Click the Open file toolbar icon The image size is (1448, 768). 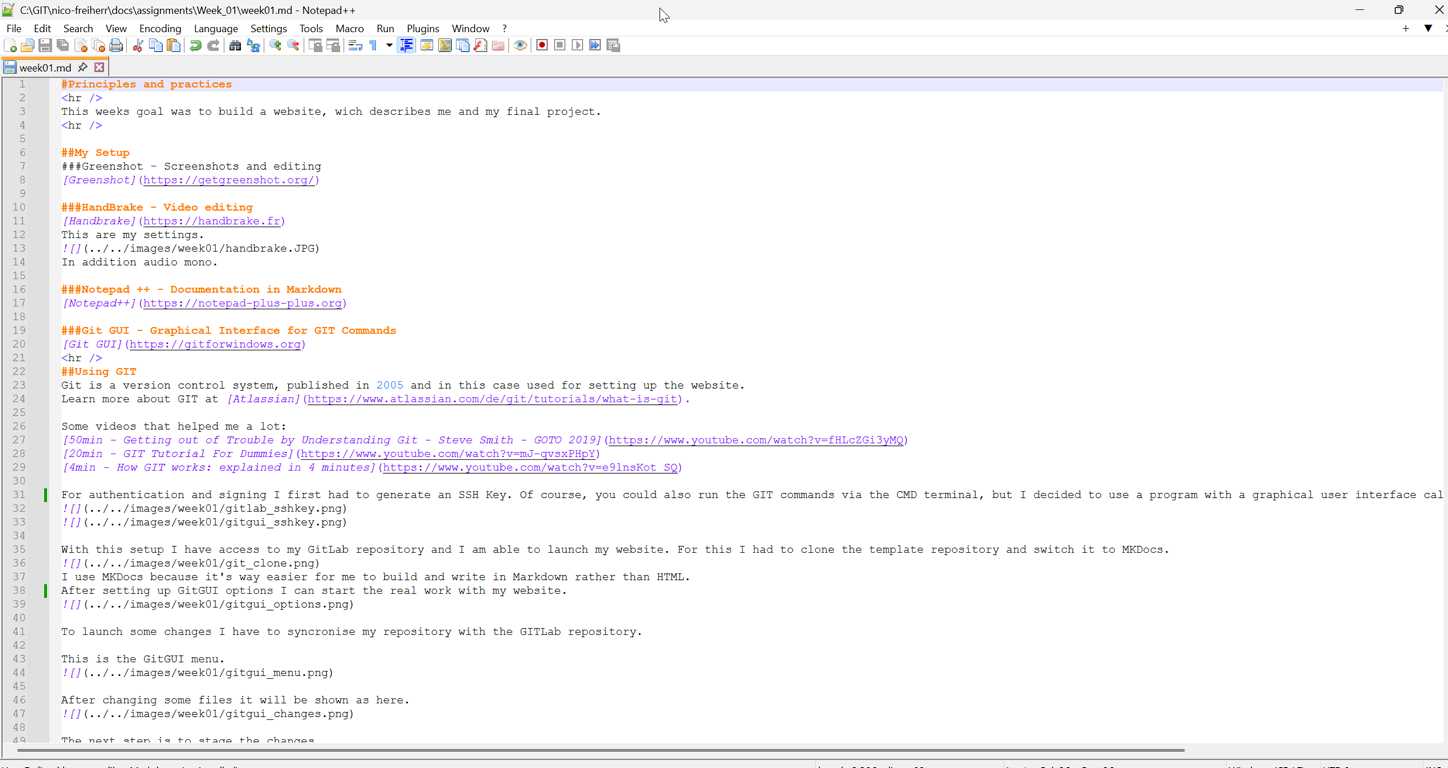click(28, 45)
